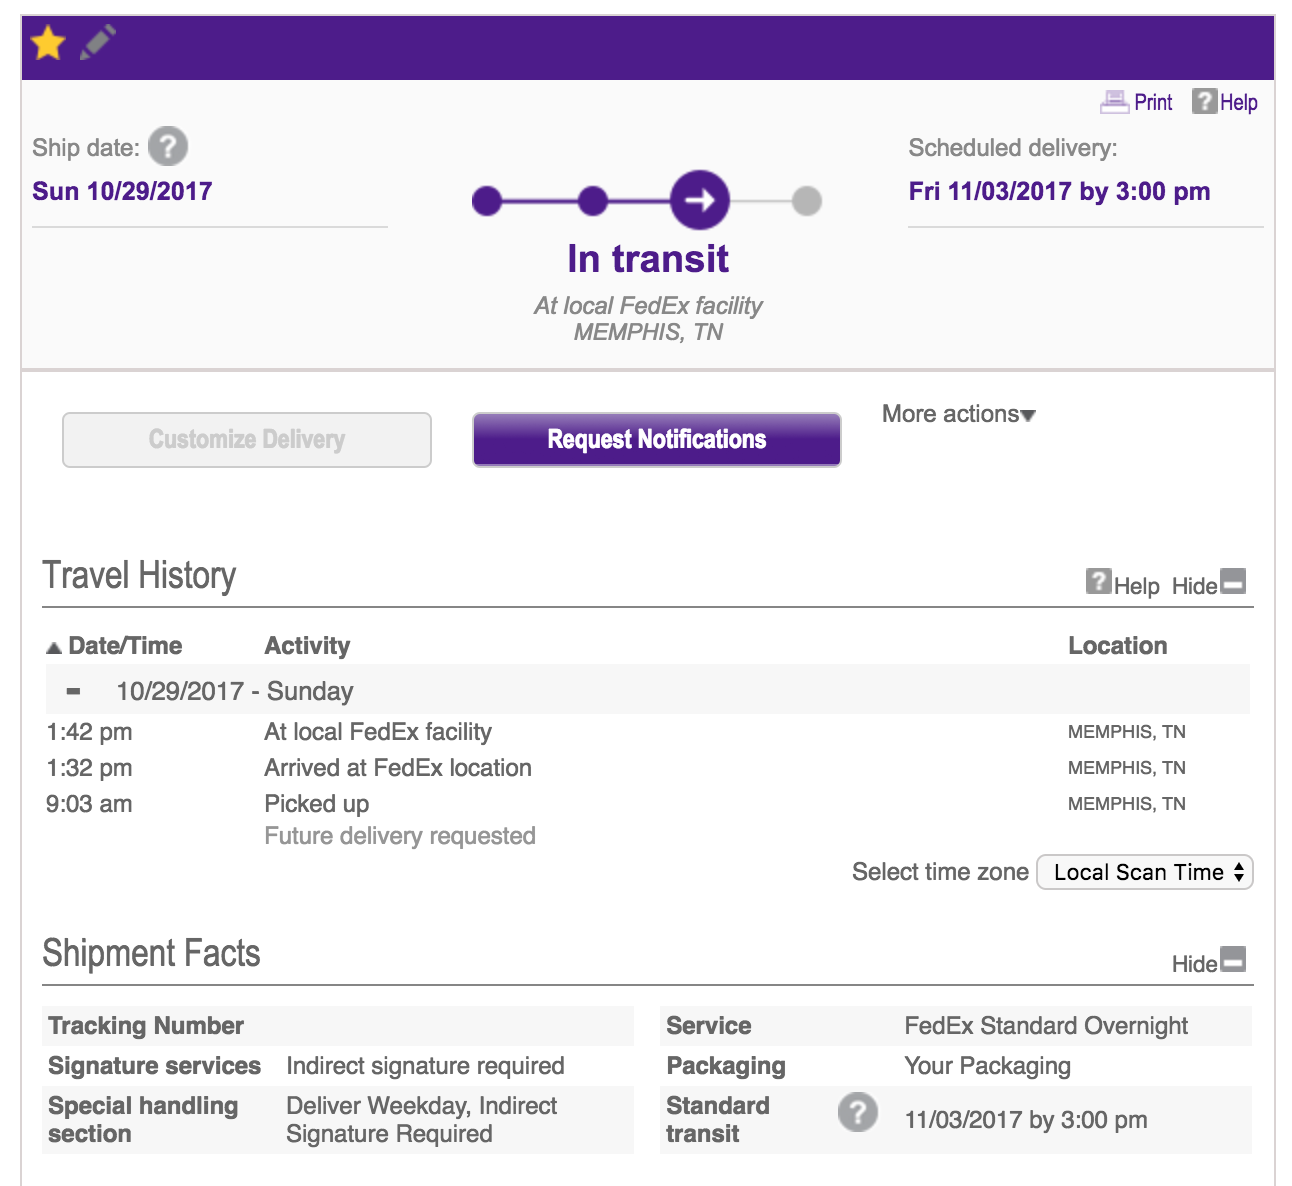Open the Local Scan Time time zone dropdown

click(x=1145, y=872)
